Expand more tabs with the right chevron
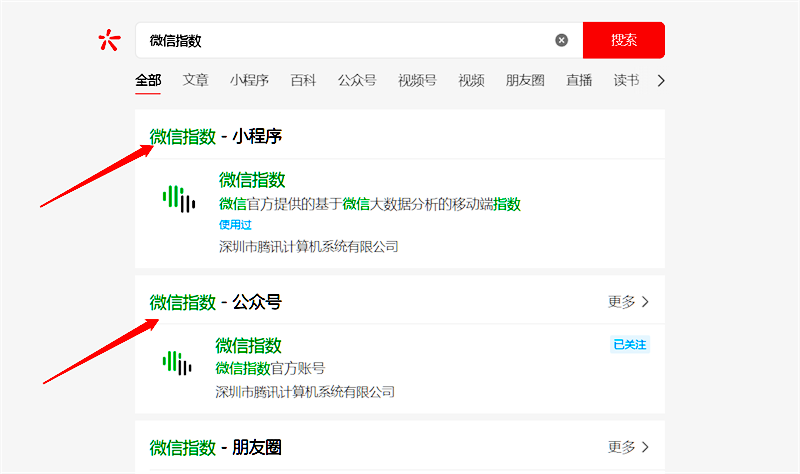800x474 pixels. pos(661,80)
